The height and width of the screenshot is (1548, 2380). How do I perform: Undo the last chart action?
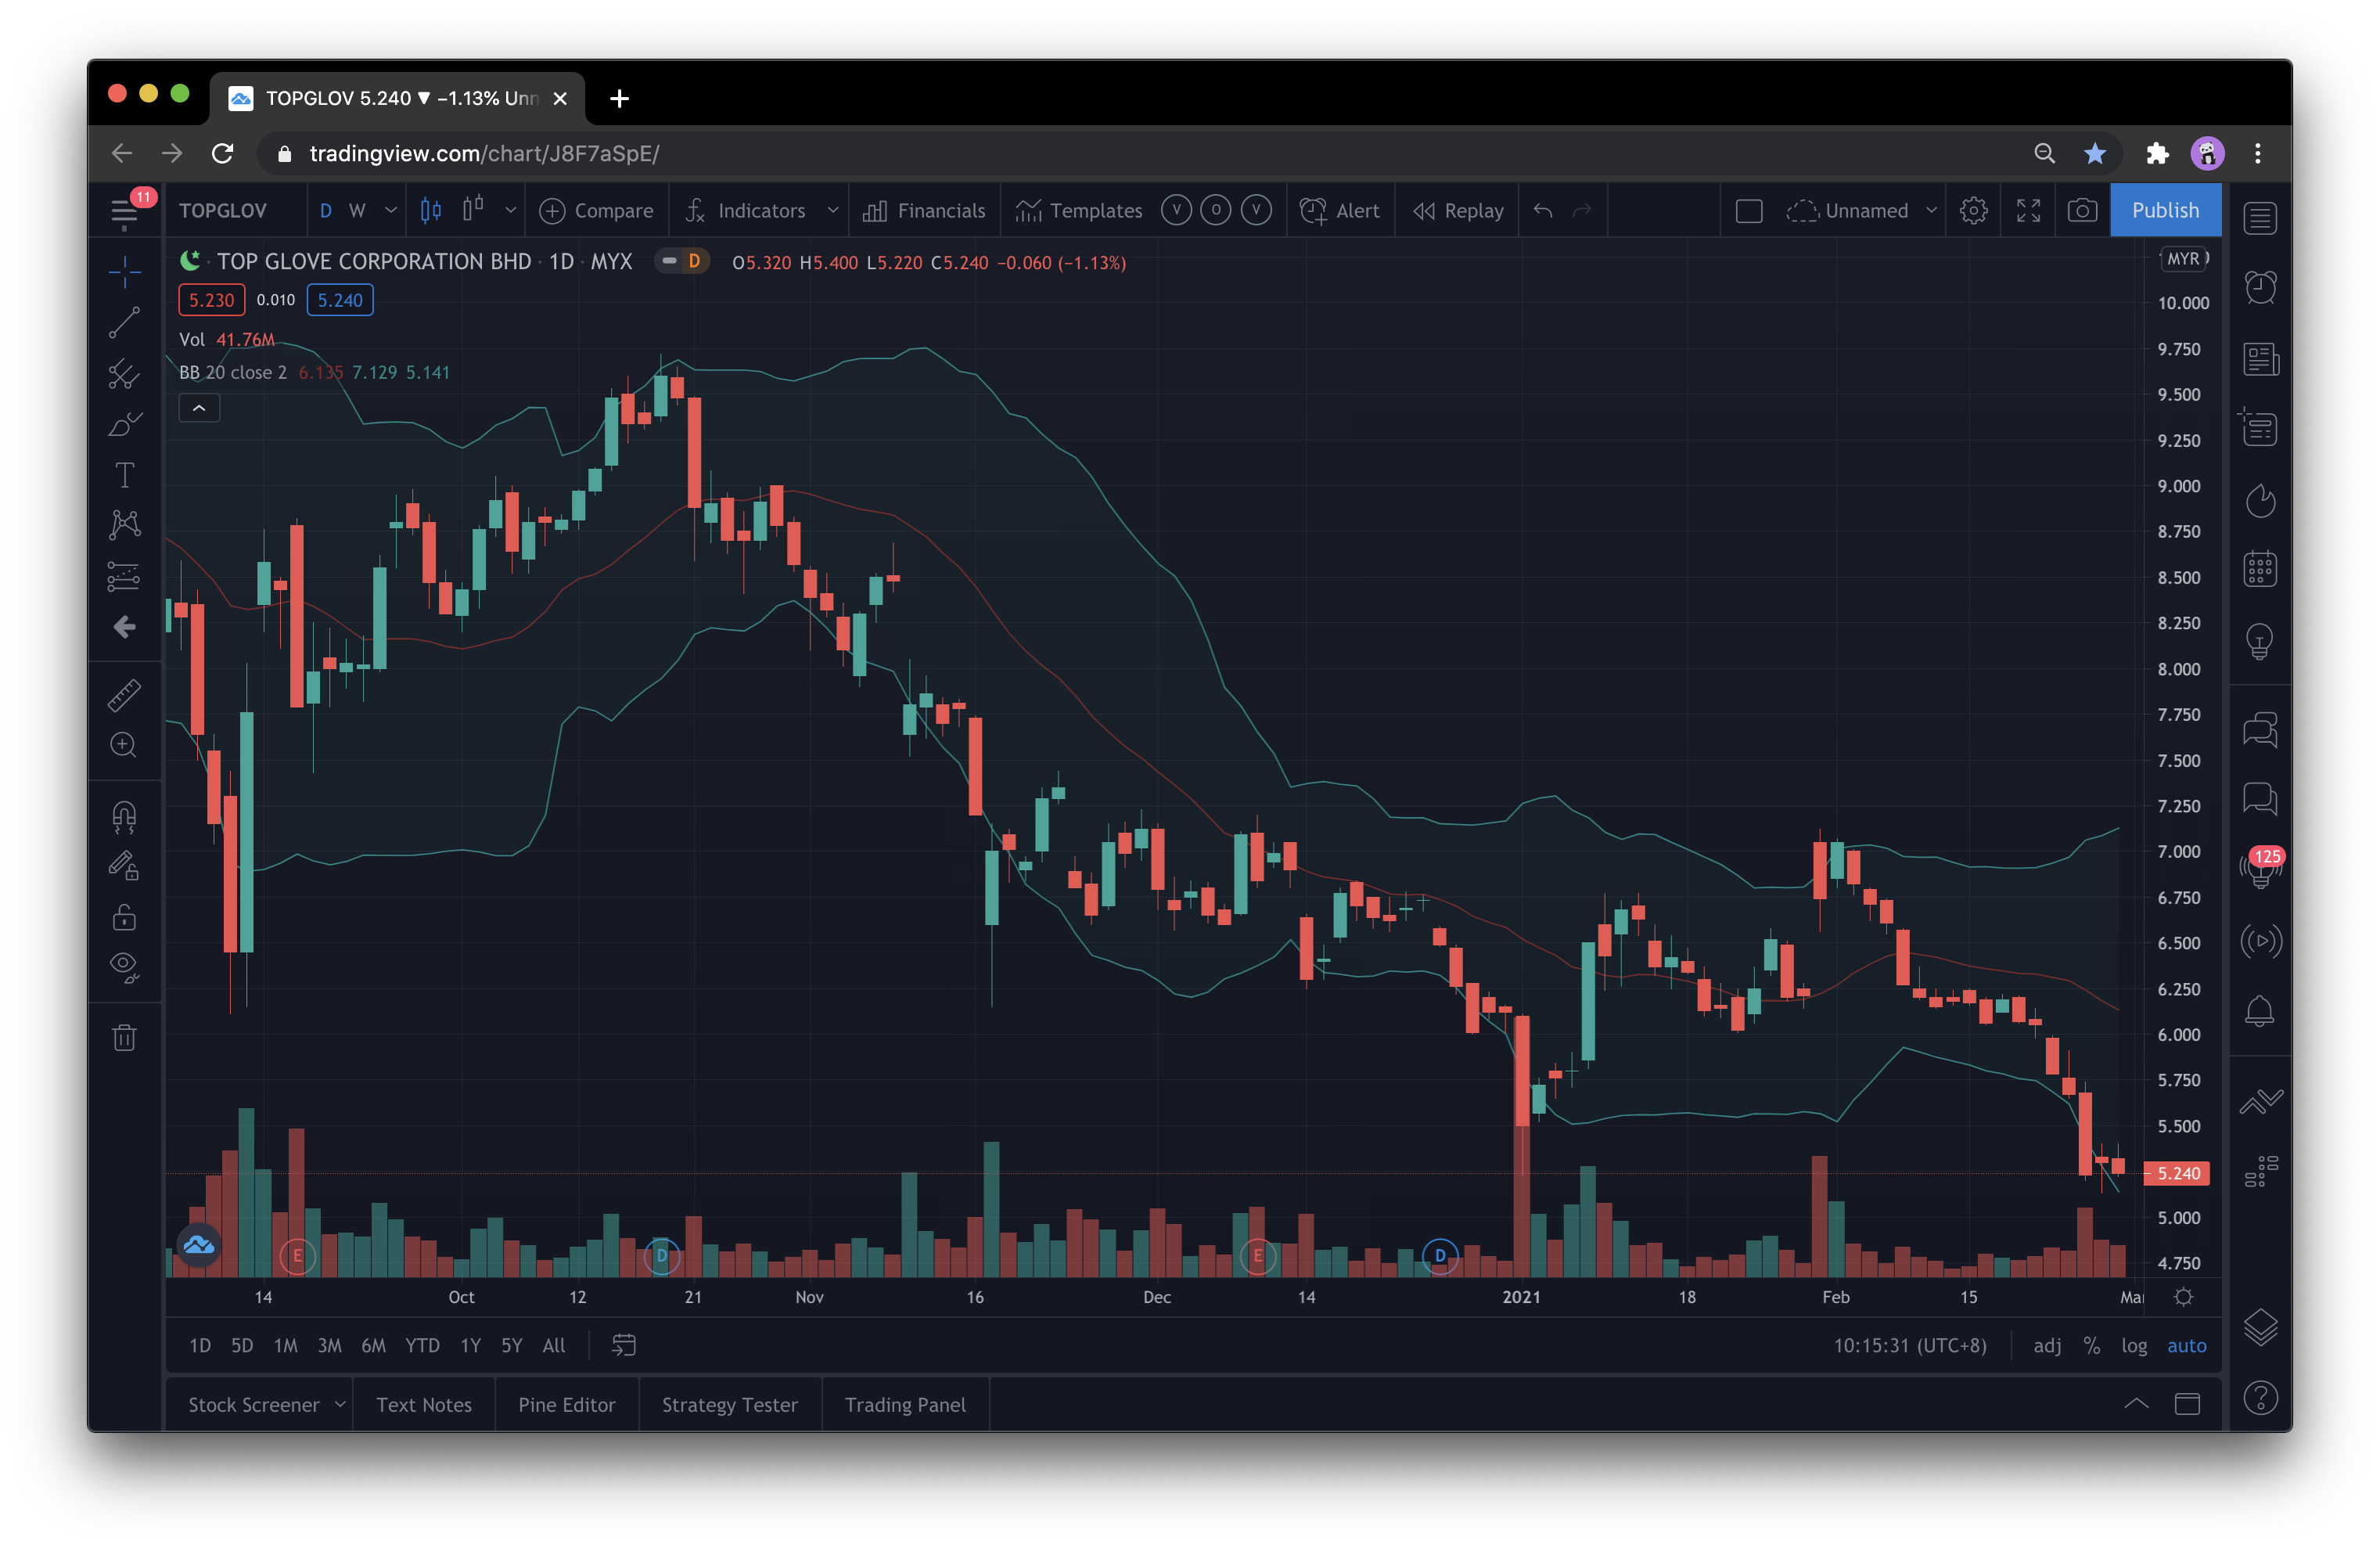1543,211
